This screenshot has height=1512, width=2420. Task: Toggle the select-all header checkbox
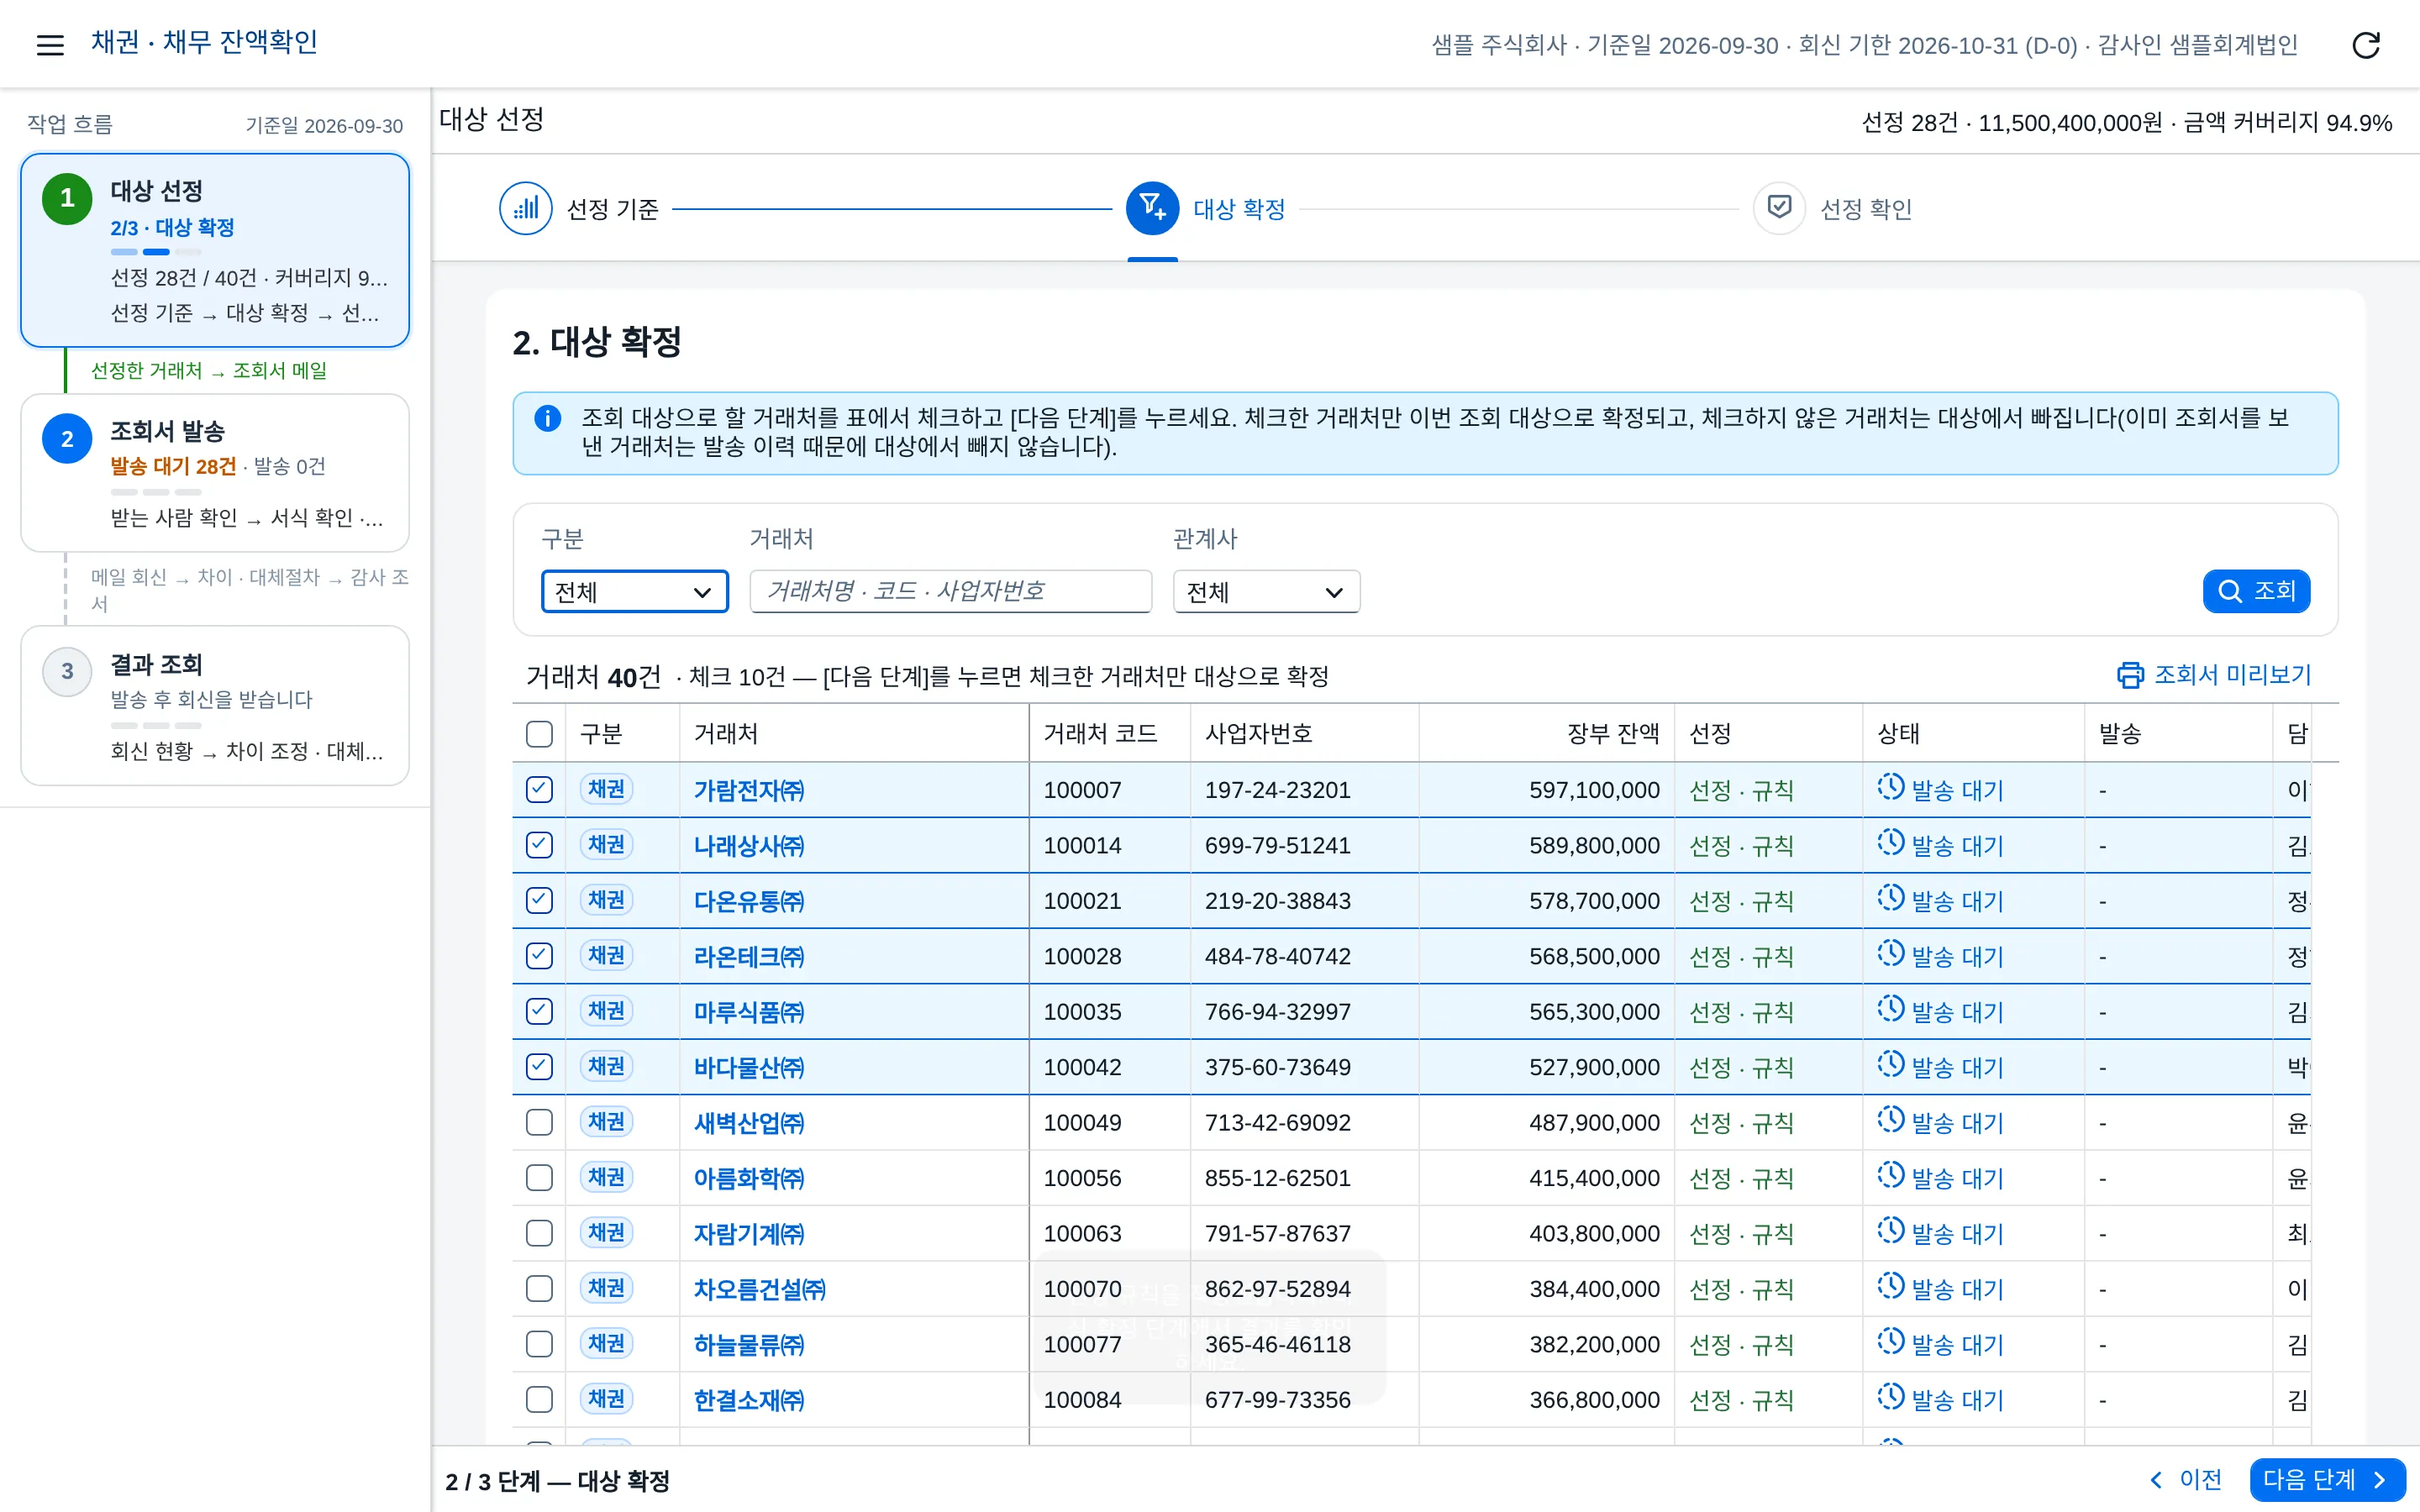click(x=539, y=734)
